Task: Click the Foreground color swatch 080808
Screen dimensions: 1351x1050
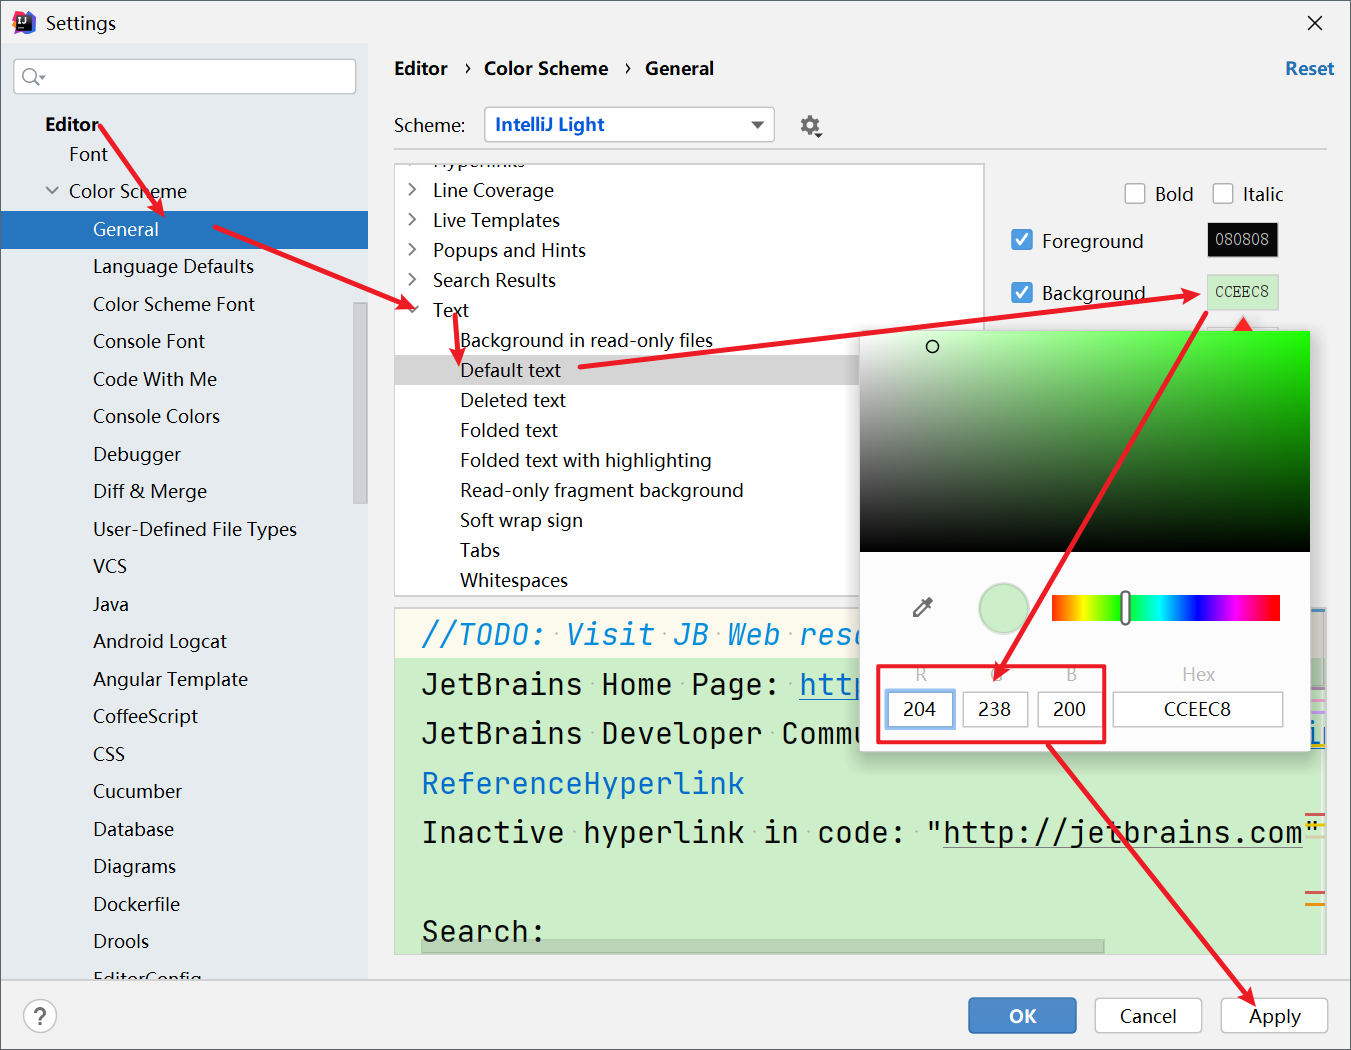Action: 1242,240
